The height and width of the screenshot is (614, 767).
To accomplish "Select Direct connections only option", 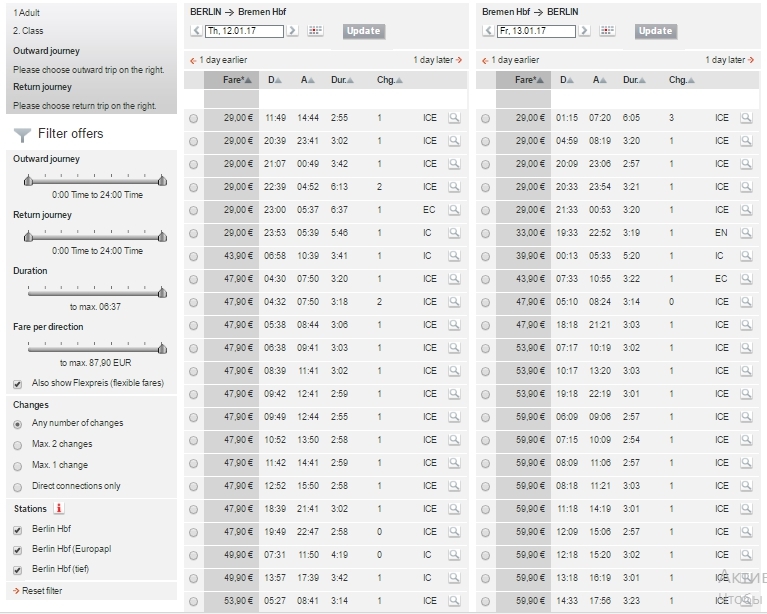I will (17, 486).
